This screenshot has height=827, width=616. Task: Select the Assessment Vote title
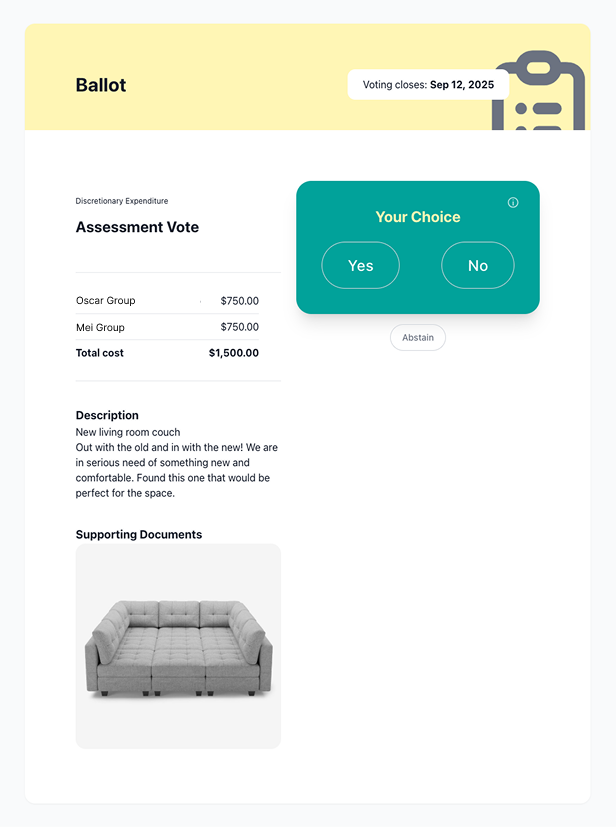coord(137,227)
